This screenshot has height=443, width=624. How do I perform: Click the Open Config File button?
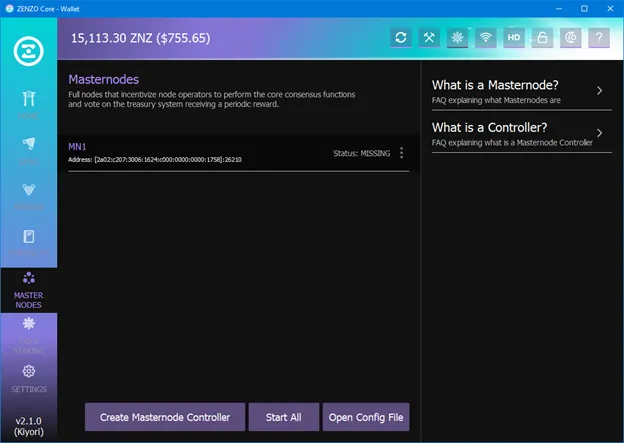tap(366, 417)
